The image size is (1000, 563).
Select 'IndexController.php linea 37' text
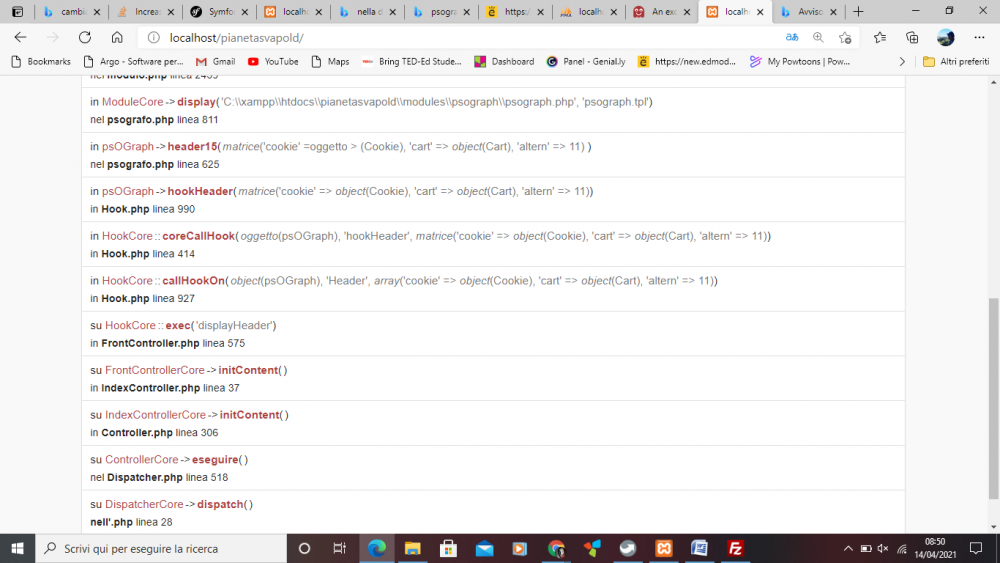click(170, 388)
